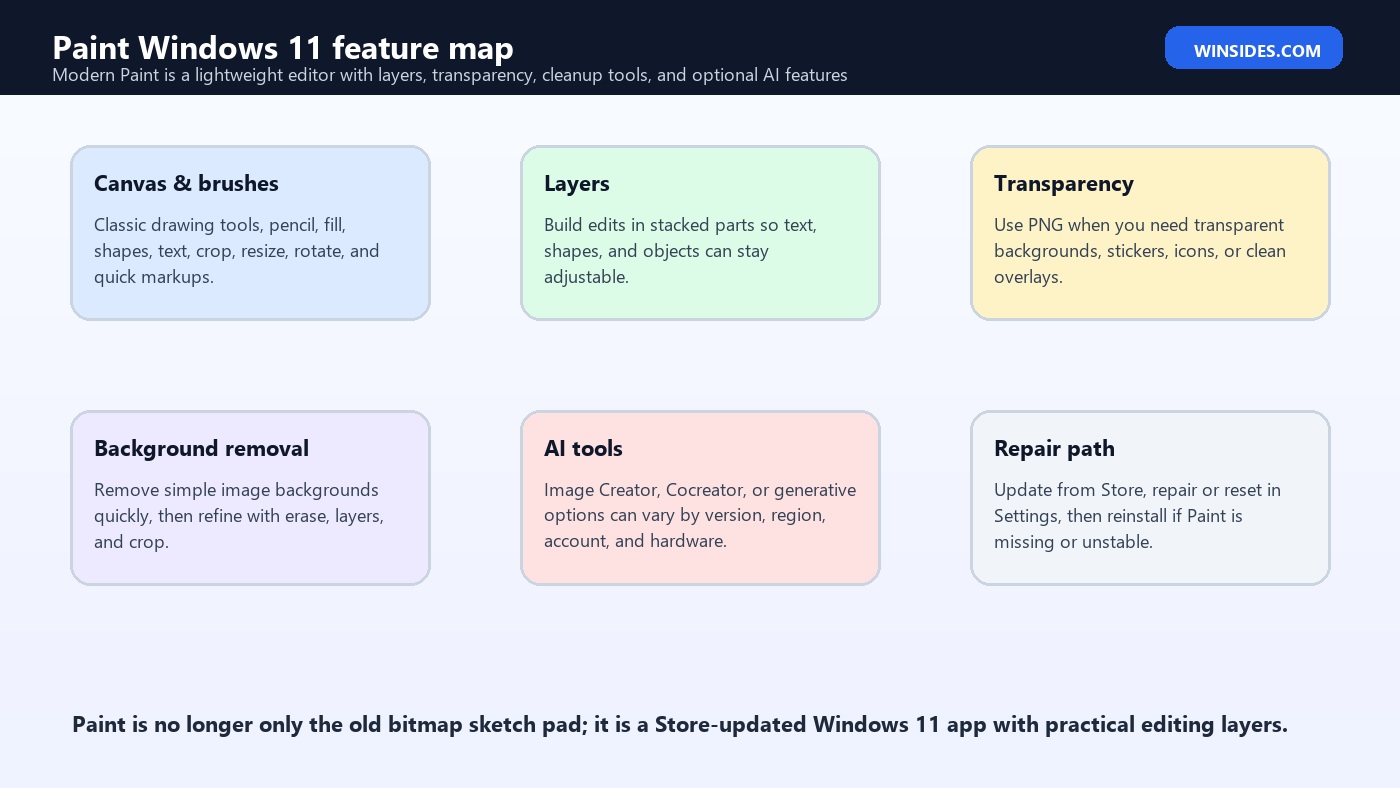The width and height of the screenshot is (1400, 788).
Task: Select the 'Transparency' card heading
Action: click(x=1064, y=183)
